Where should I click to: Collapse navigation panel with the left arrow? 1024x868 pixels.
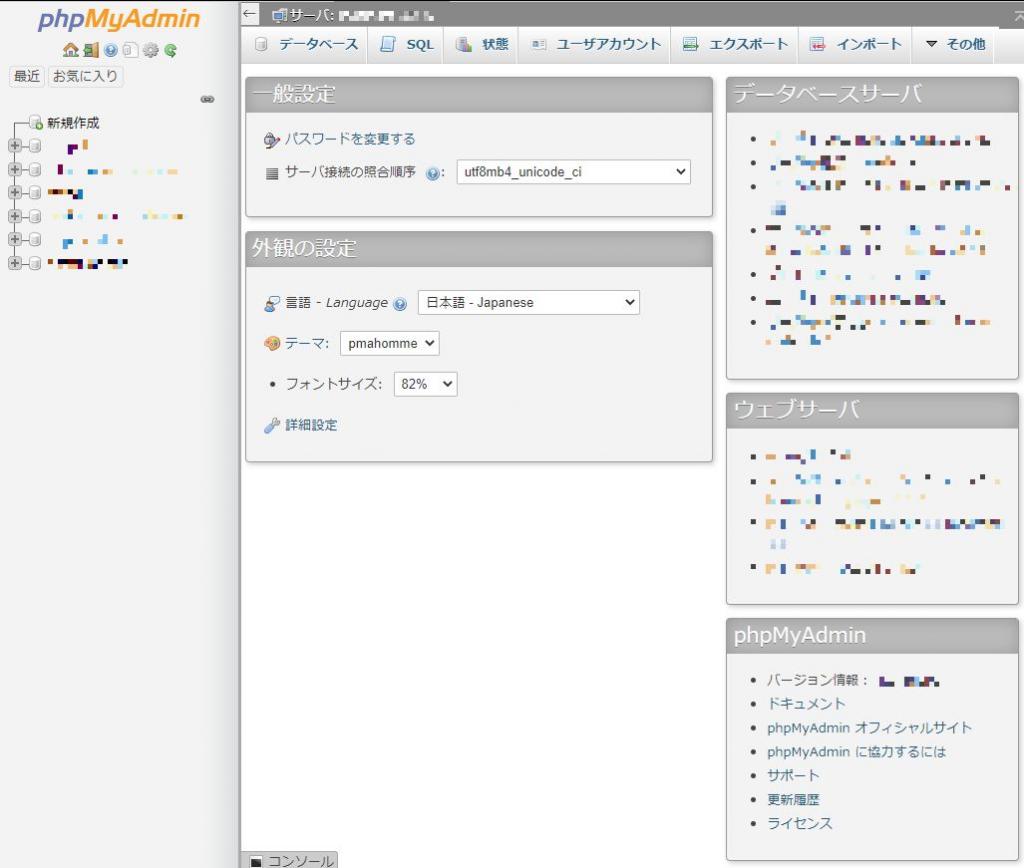click(x=249, y=14)
